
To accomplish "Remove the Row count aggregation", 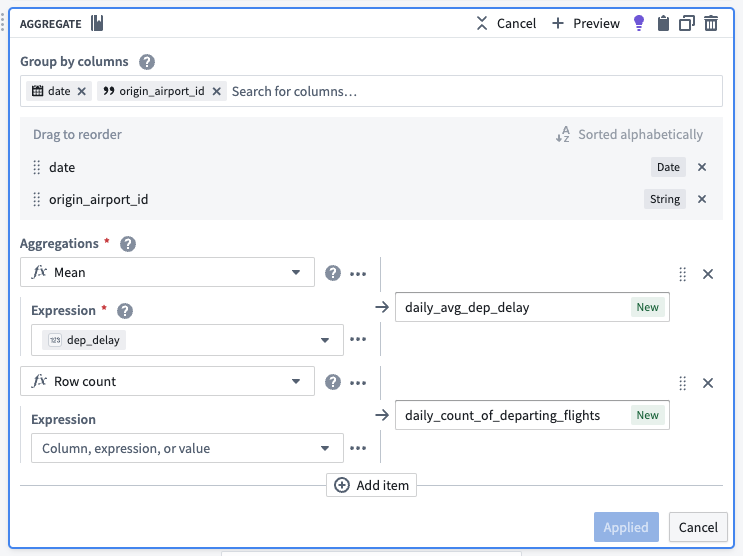I will (x=708, y=383).
